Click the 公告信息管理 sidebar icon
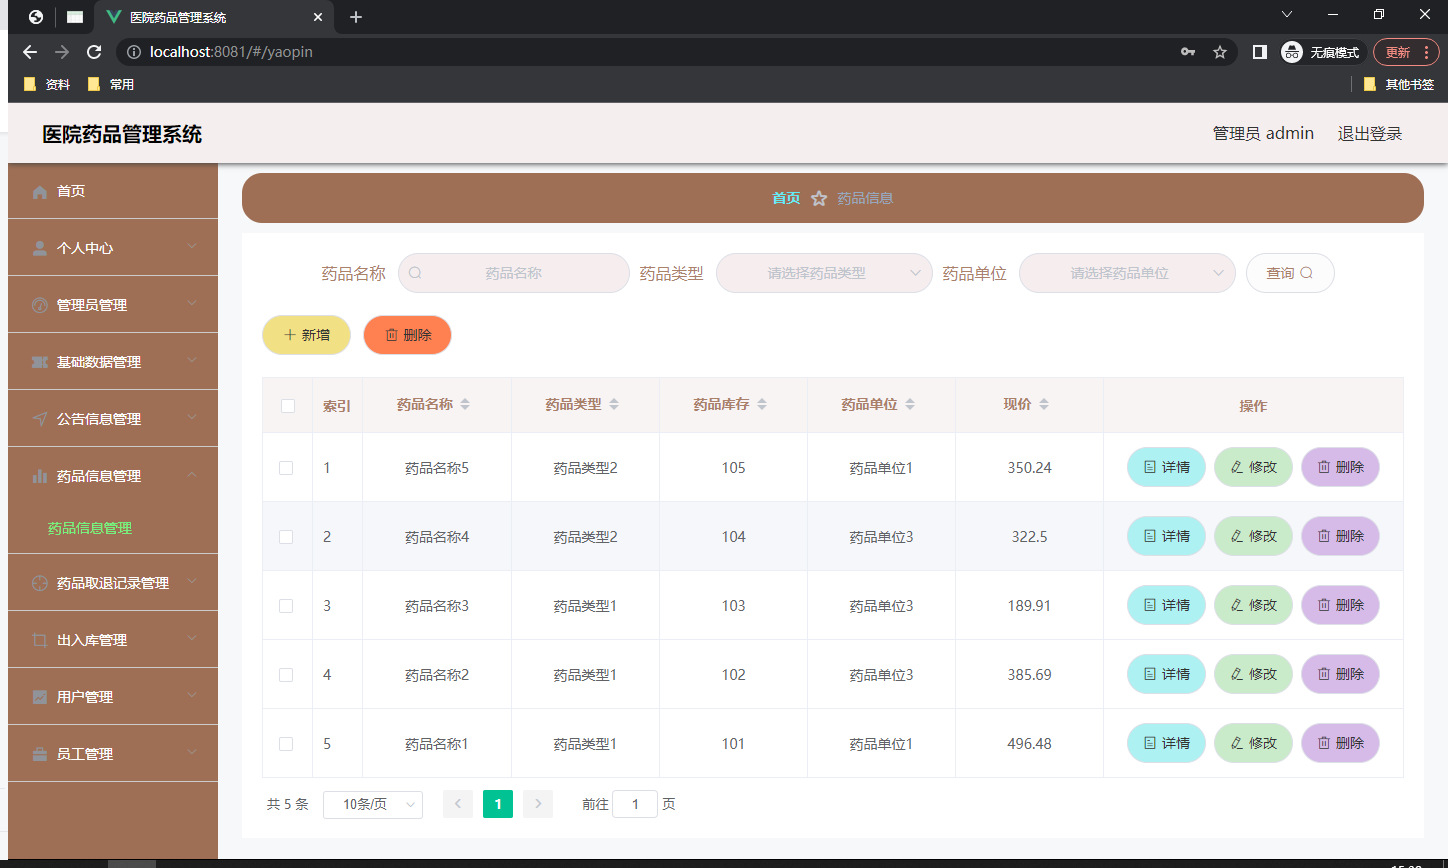Image resolution: width=1448 pixels, height=868 pixels. click(40, 418)
